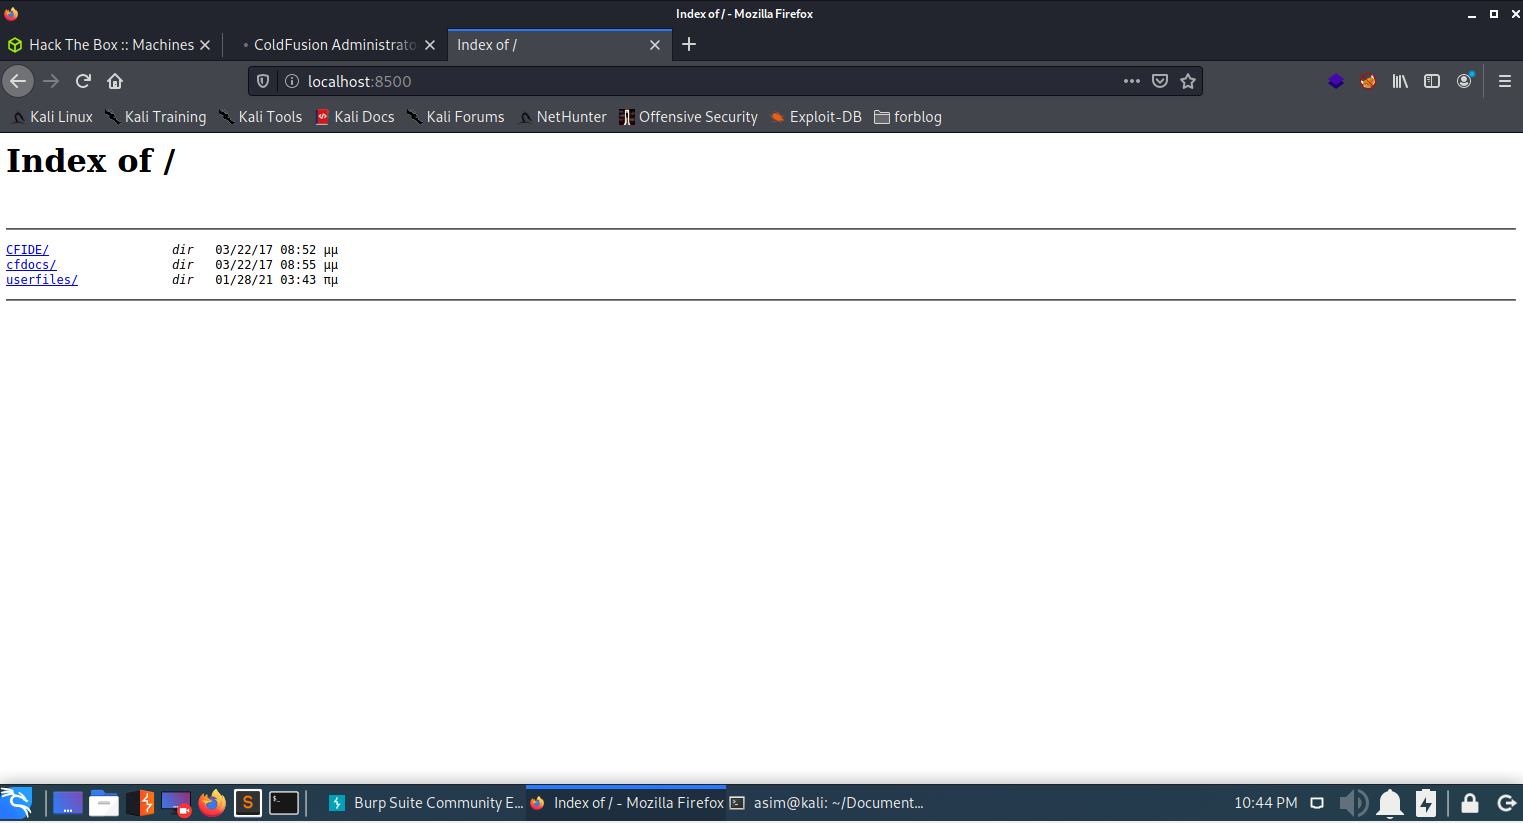Image resolution: width=1523 pixels, height=823 pixels.
Task: Open the notifications bell
Action: pos(1390,803)
